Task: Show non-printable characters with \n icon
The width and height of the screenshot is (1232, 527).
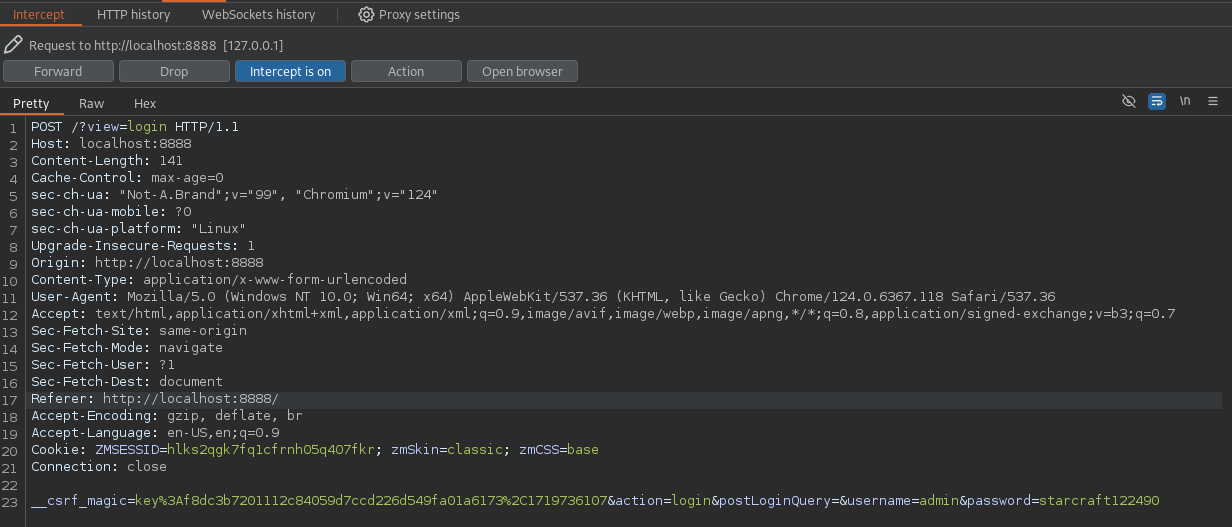Action: point(1185,102)
